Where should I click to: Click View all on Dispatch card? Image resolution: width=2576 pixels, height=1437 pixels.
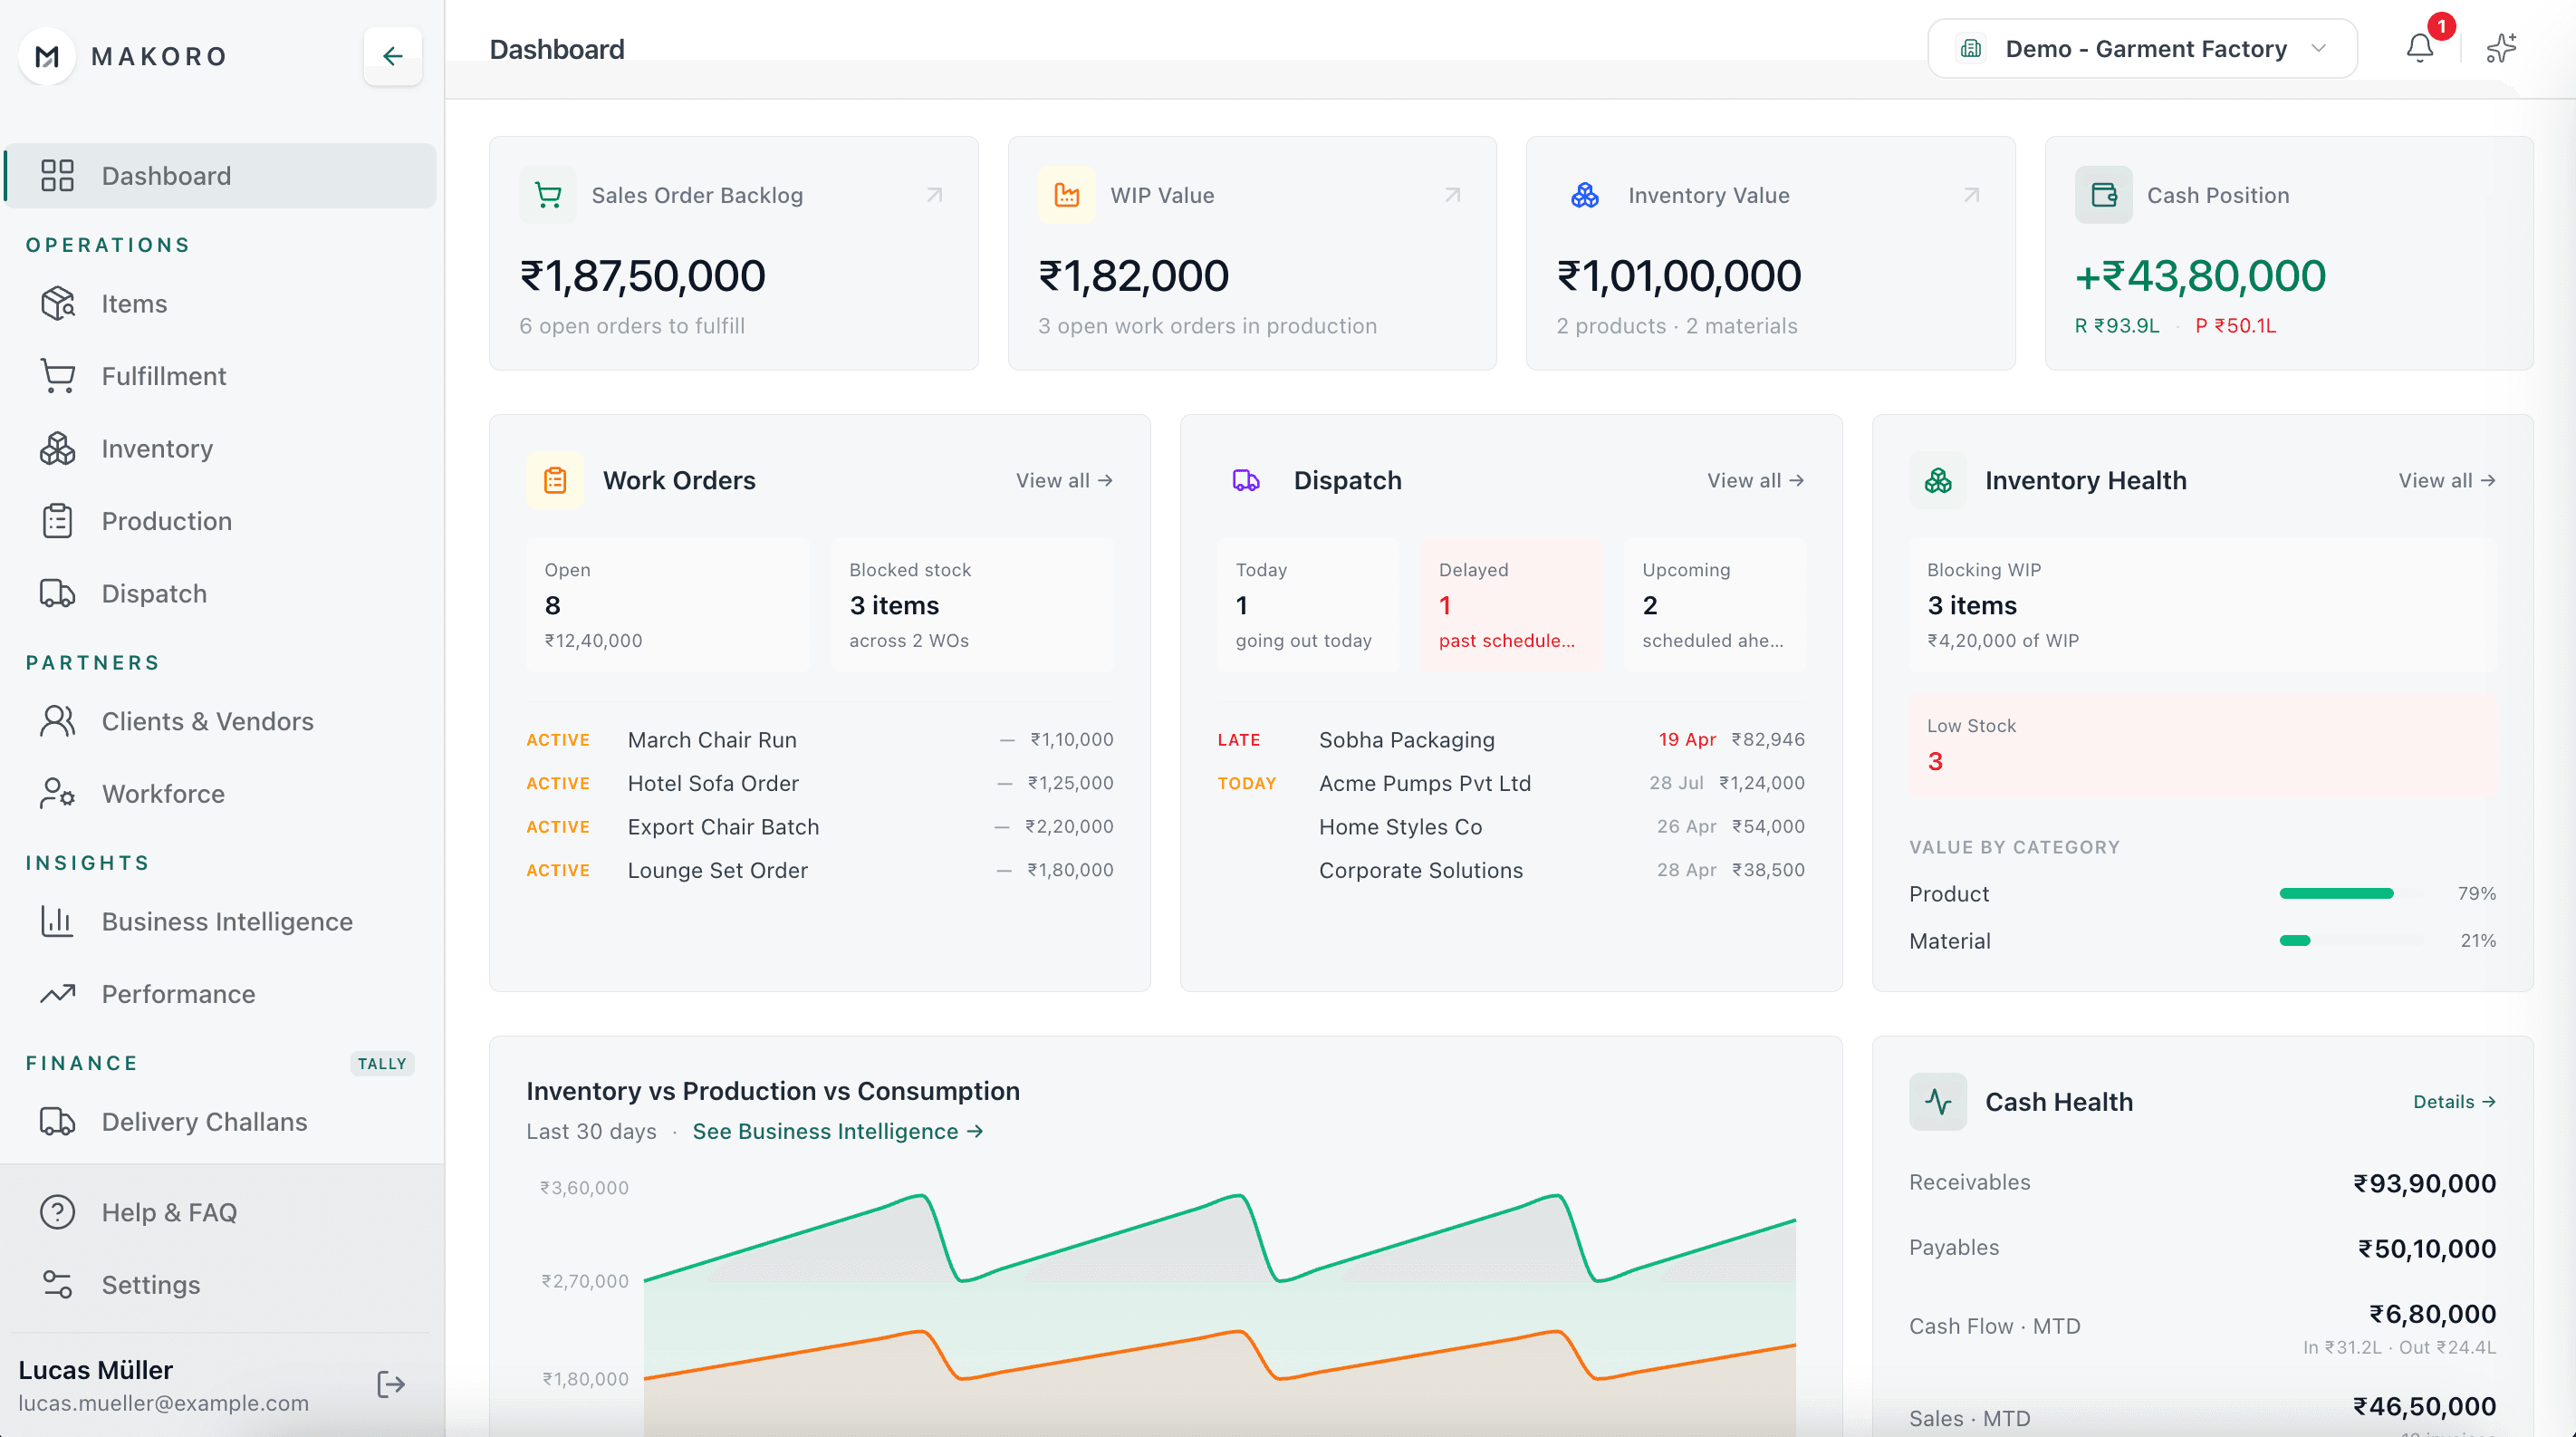tap(1755, 481)
